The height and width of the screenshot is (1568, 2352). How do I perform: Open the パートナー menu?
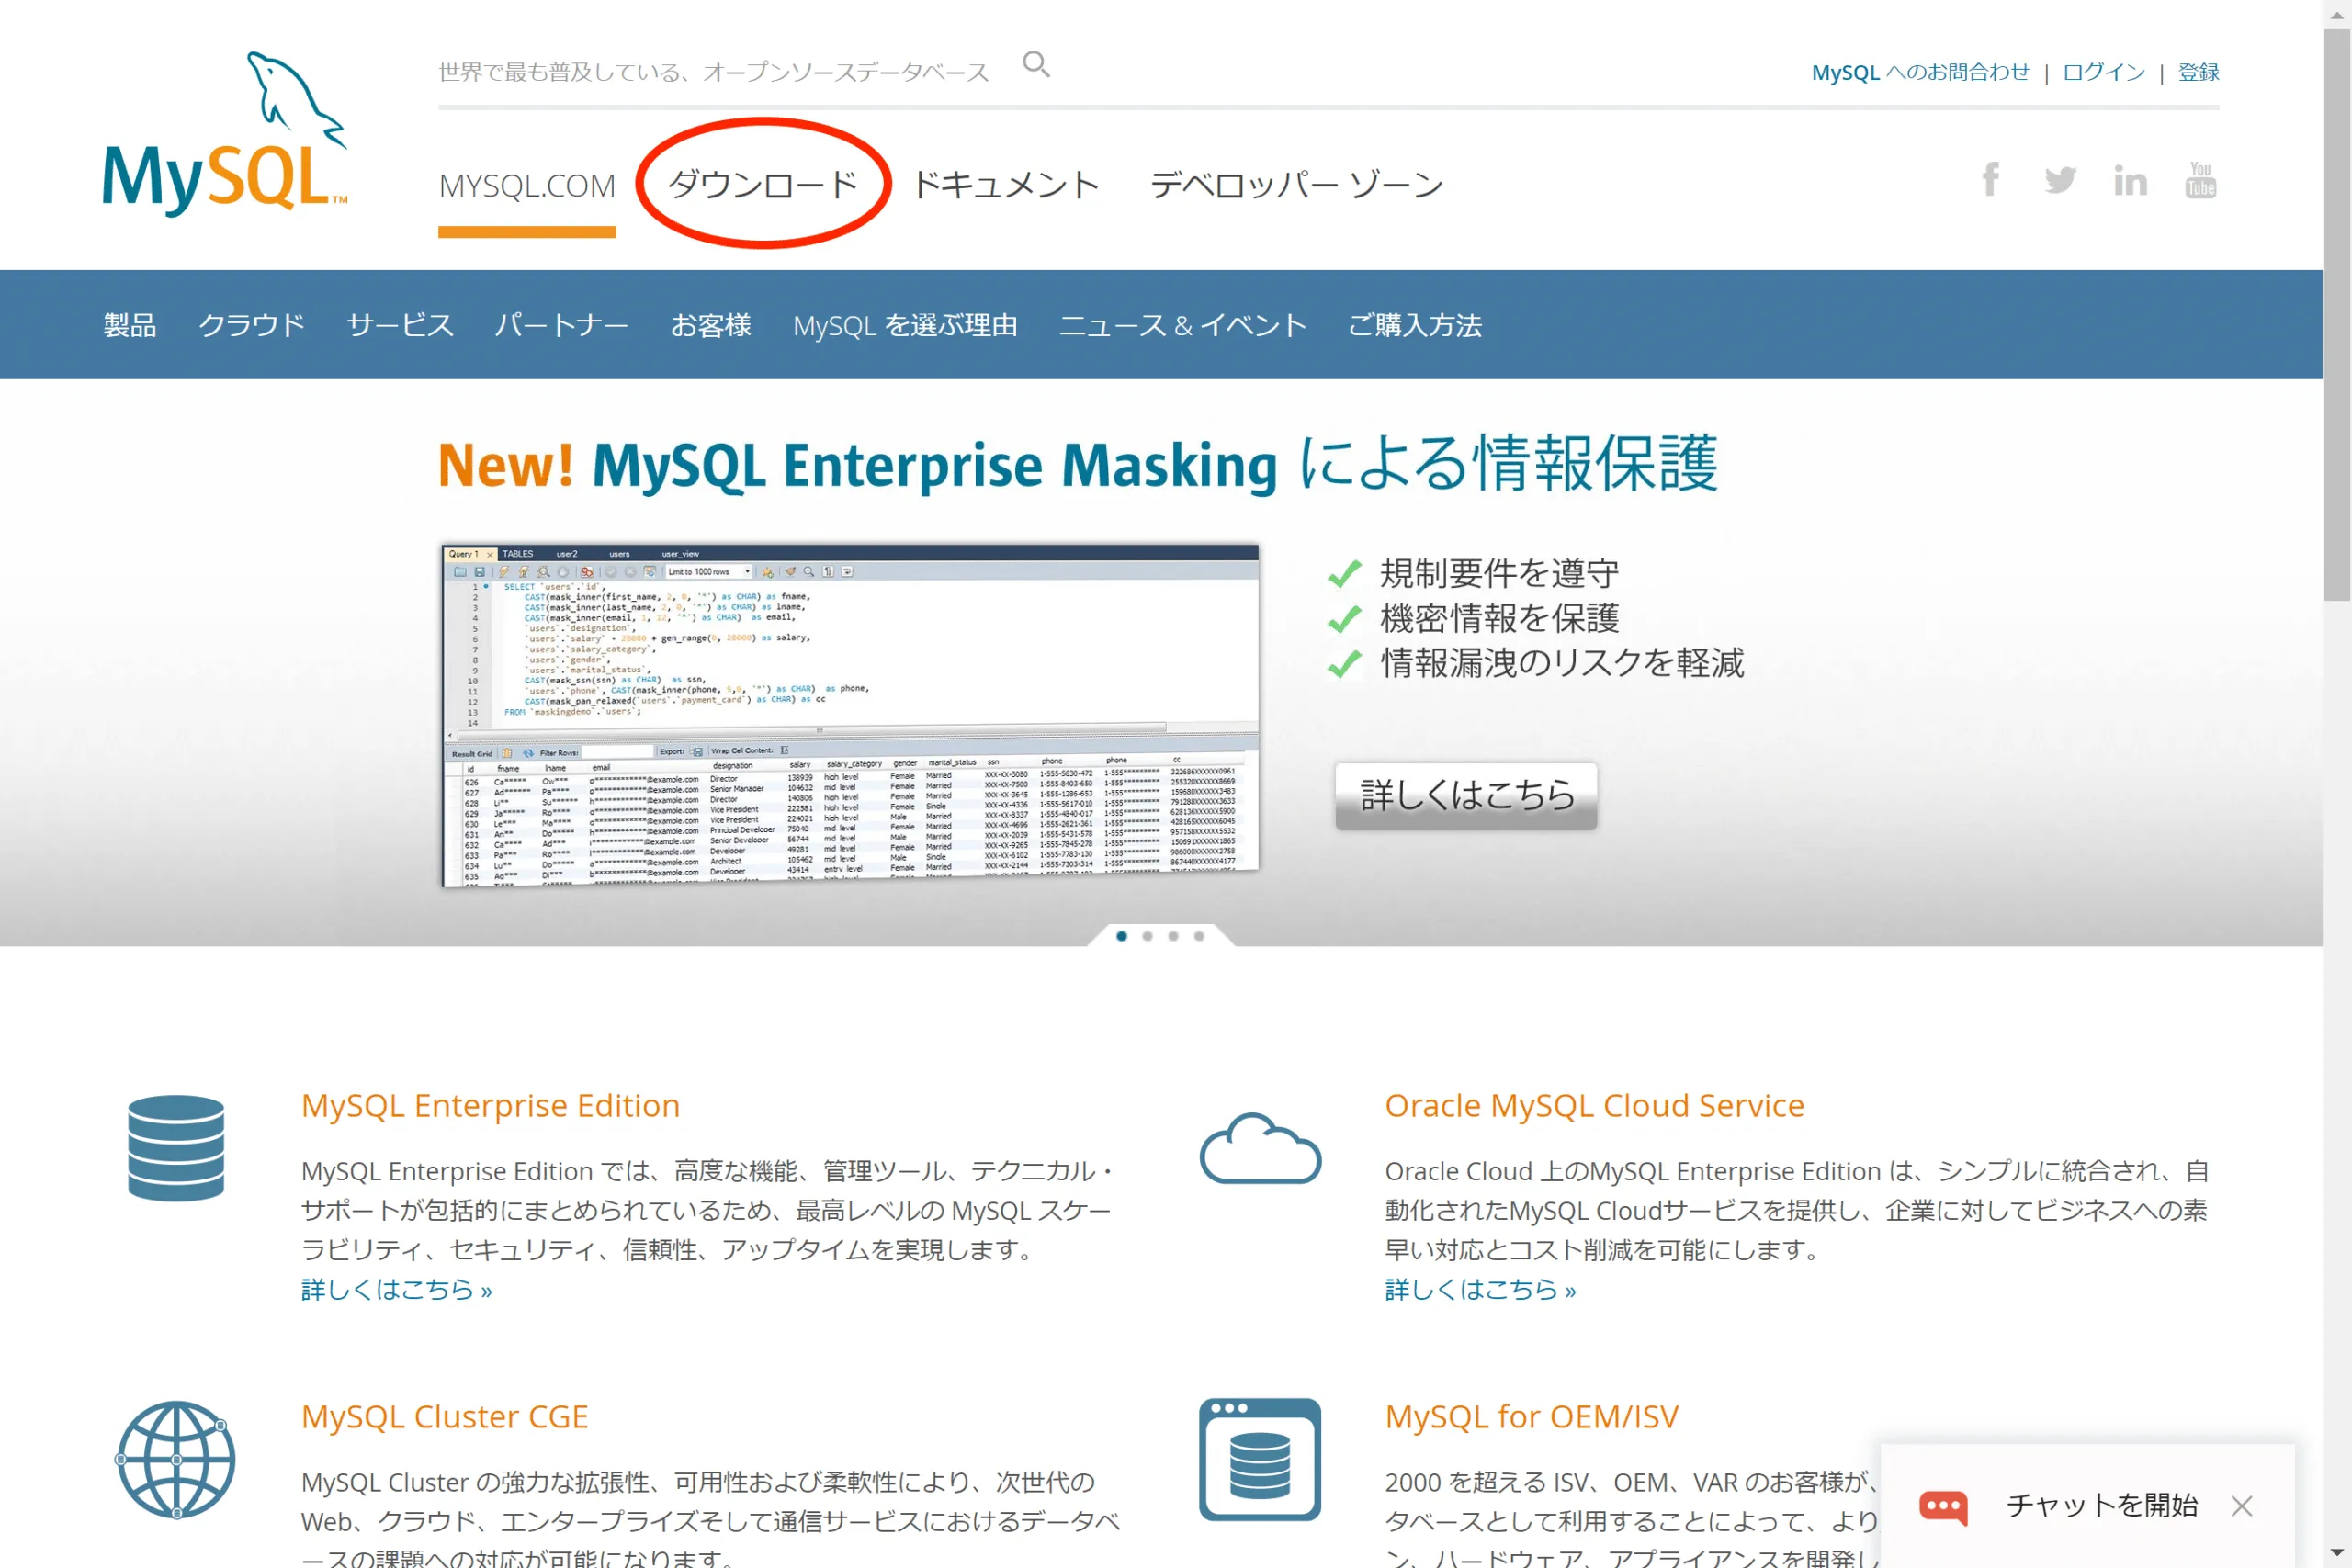[562, 325]
